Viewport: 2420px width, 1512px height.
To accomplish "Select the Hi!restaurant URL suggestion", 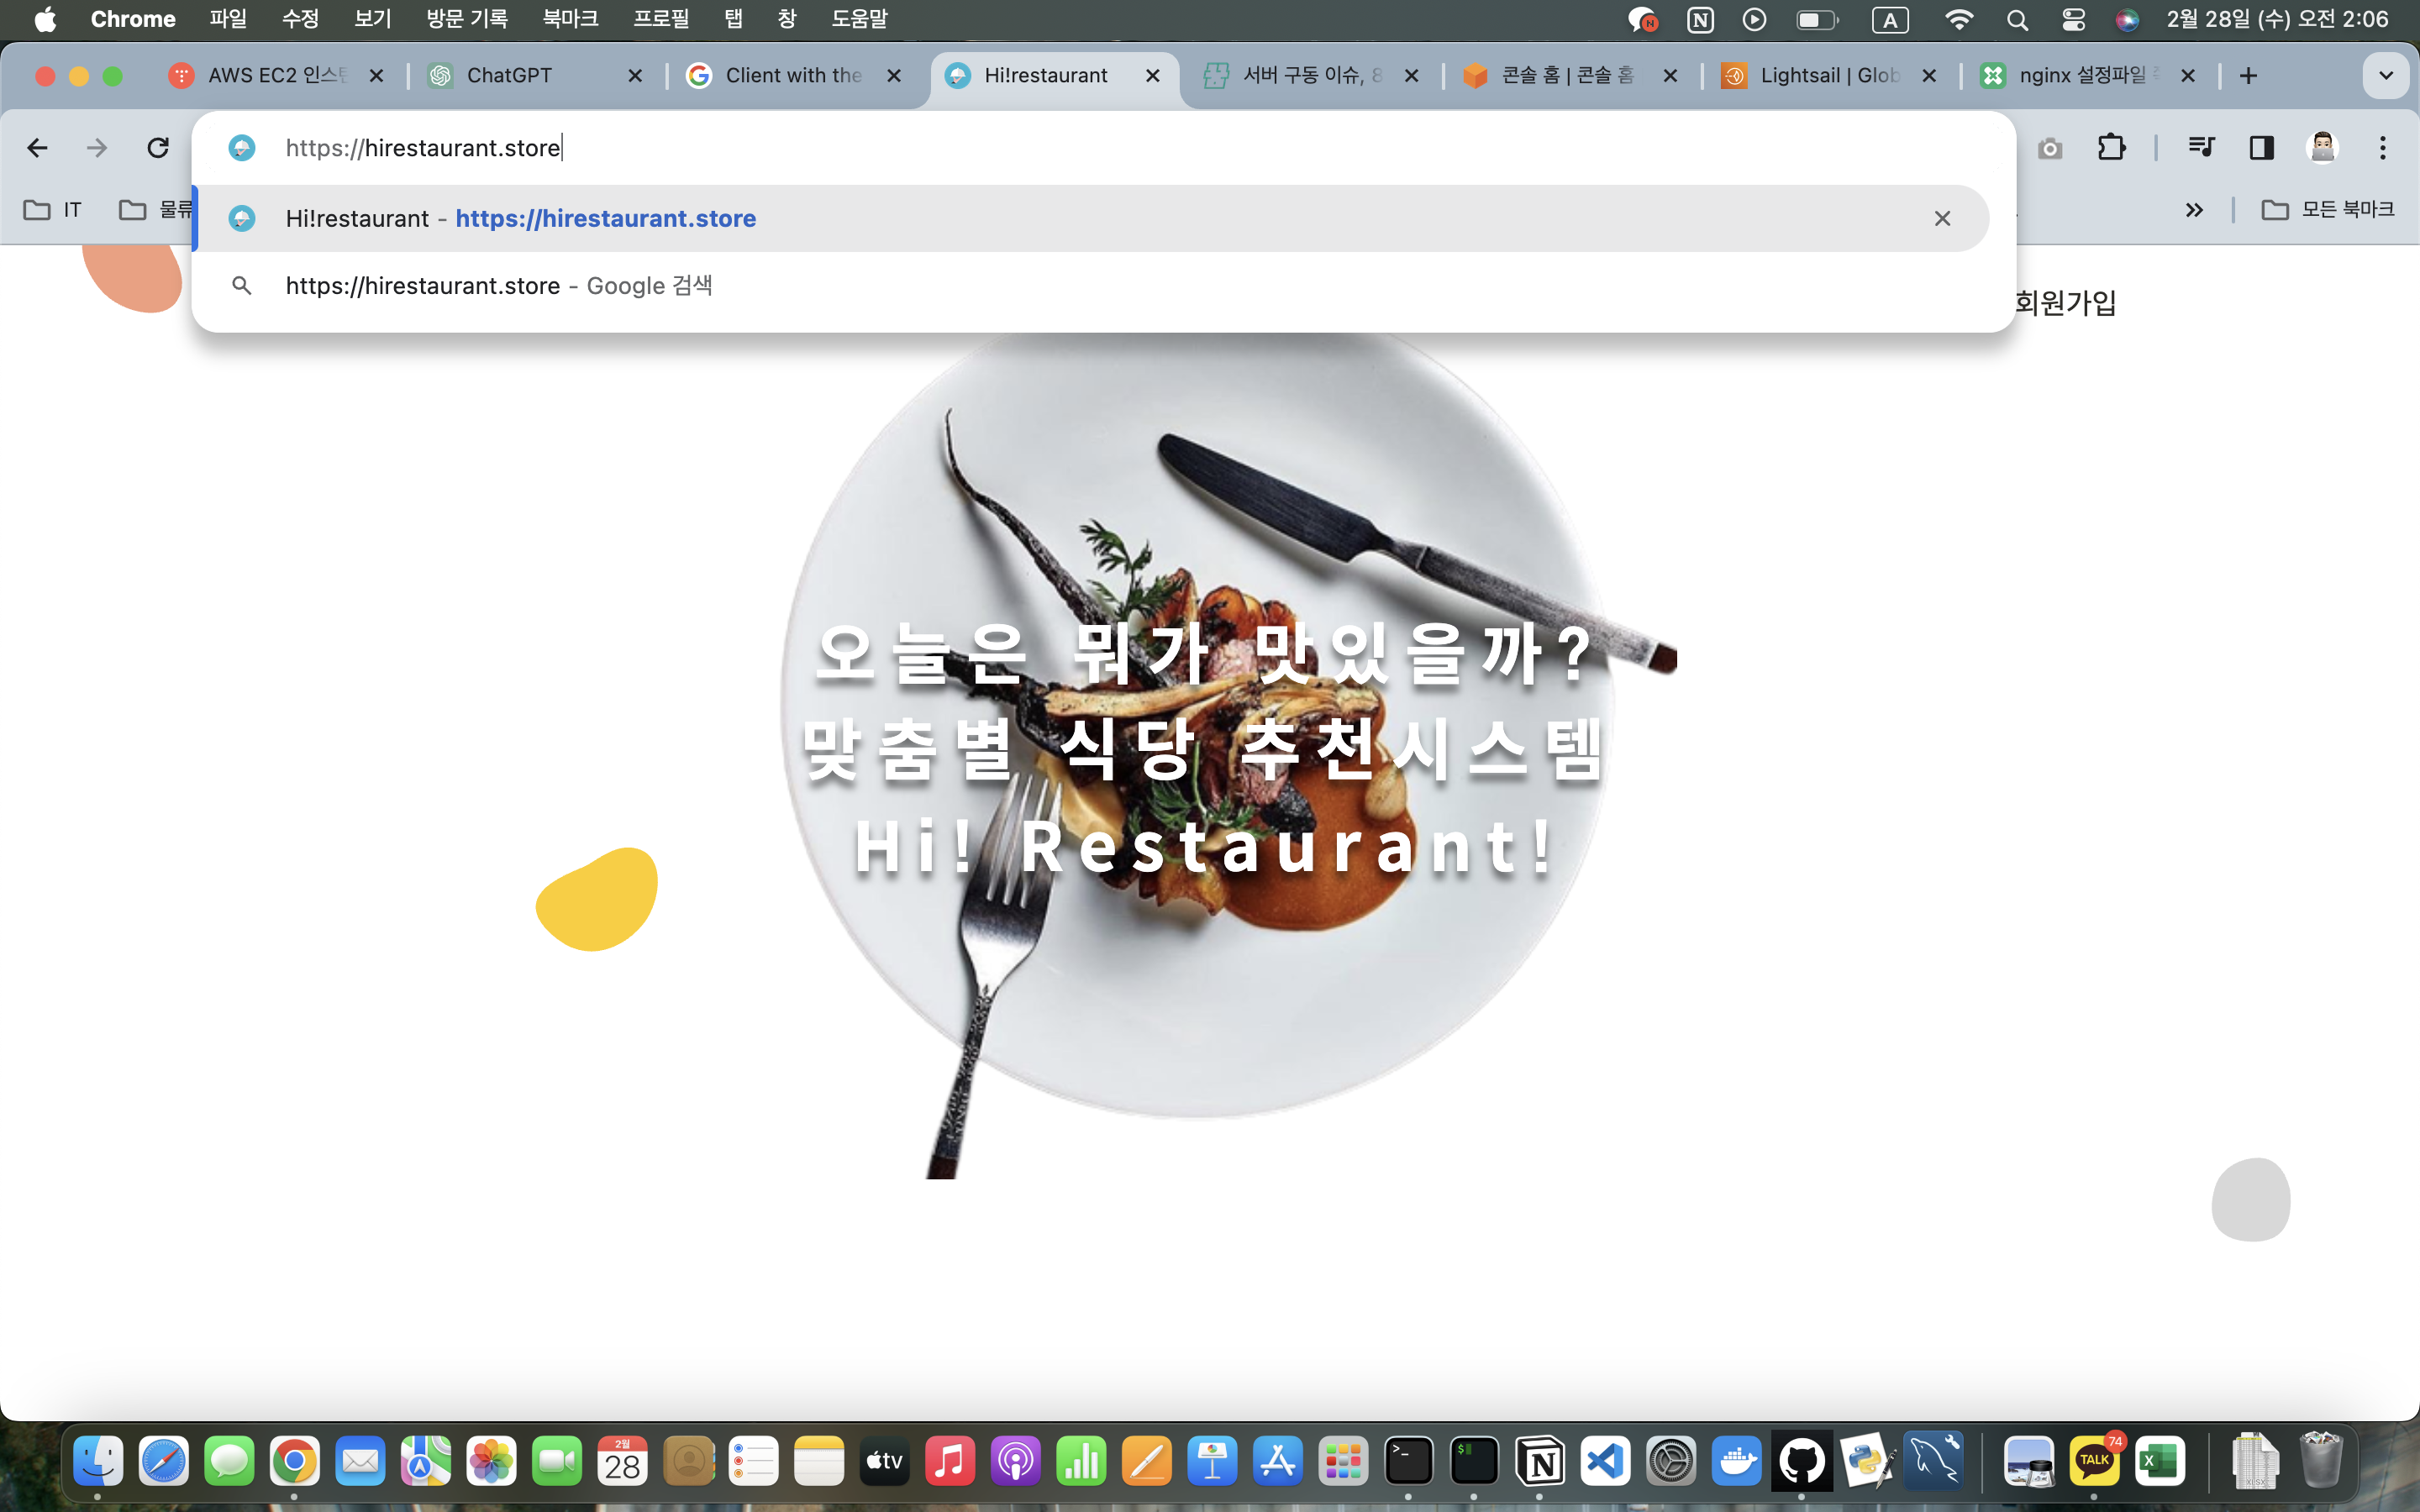I will (x=605, y=218).
